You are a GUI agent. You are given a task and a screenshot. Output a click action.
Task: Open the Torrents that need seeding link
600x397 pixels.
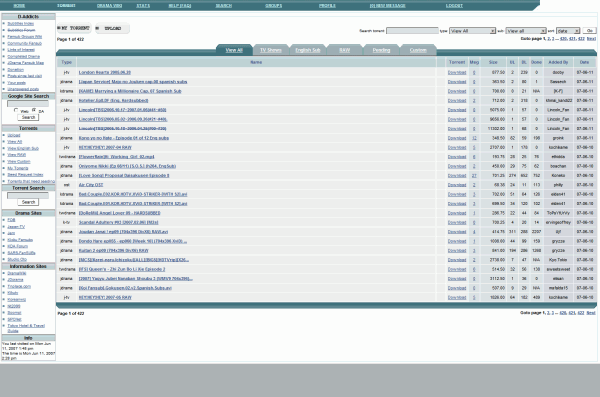[x=31, y=181]
